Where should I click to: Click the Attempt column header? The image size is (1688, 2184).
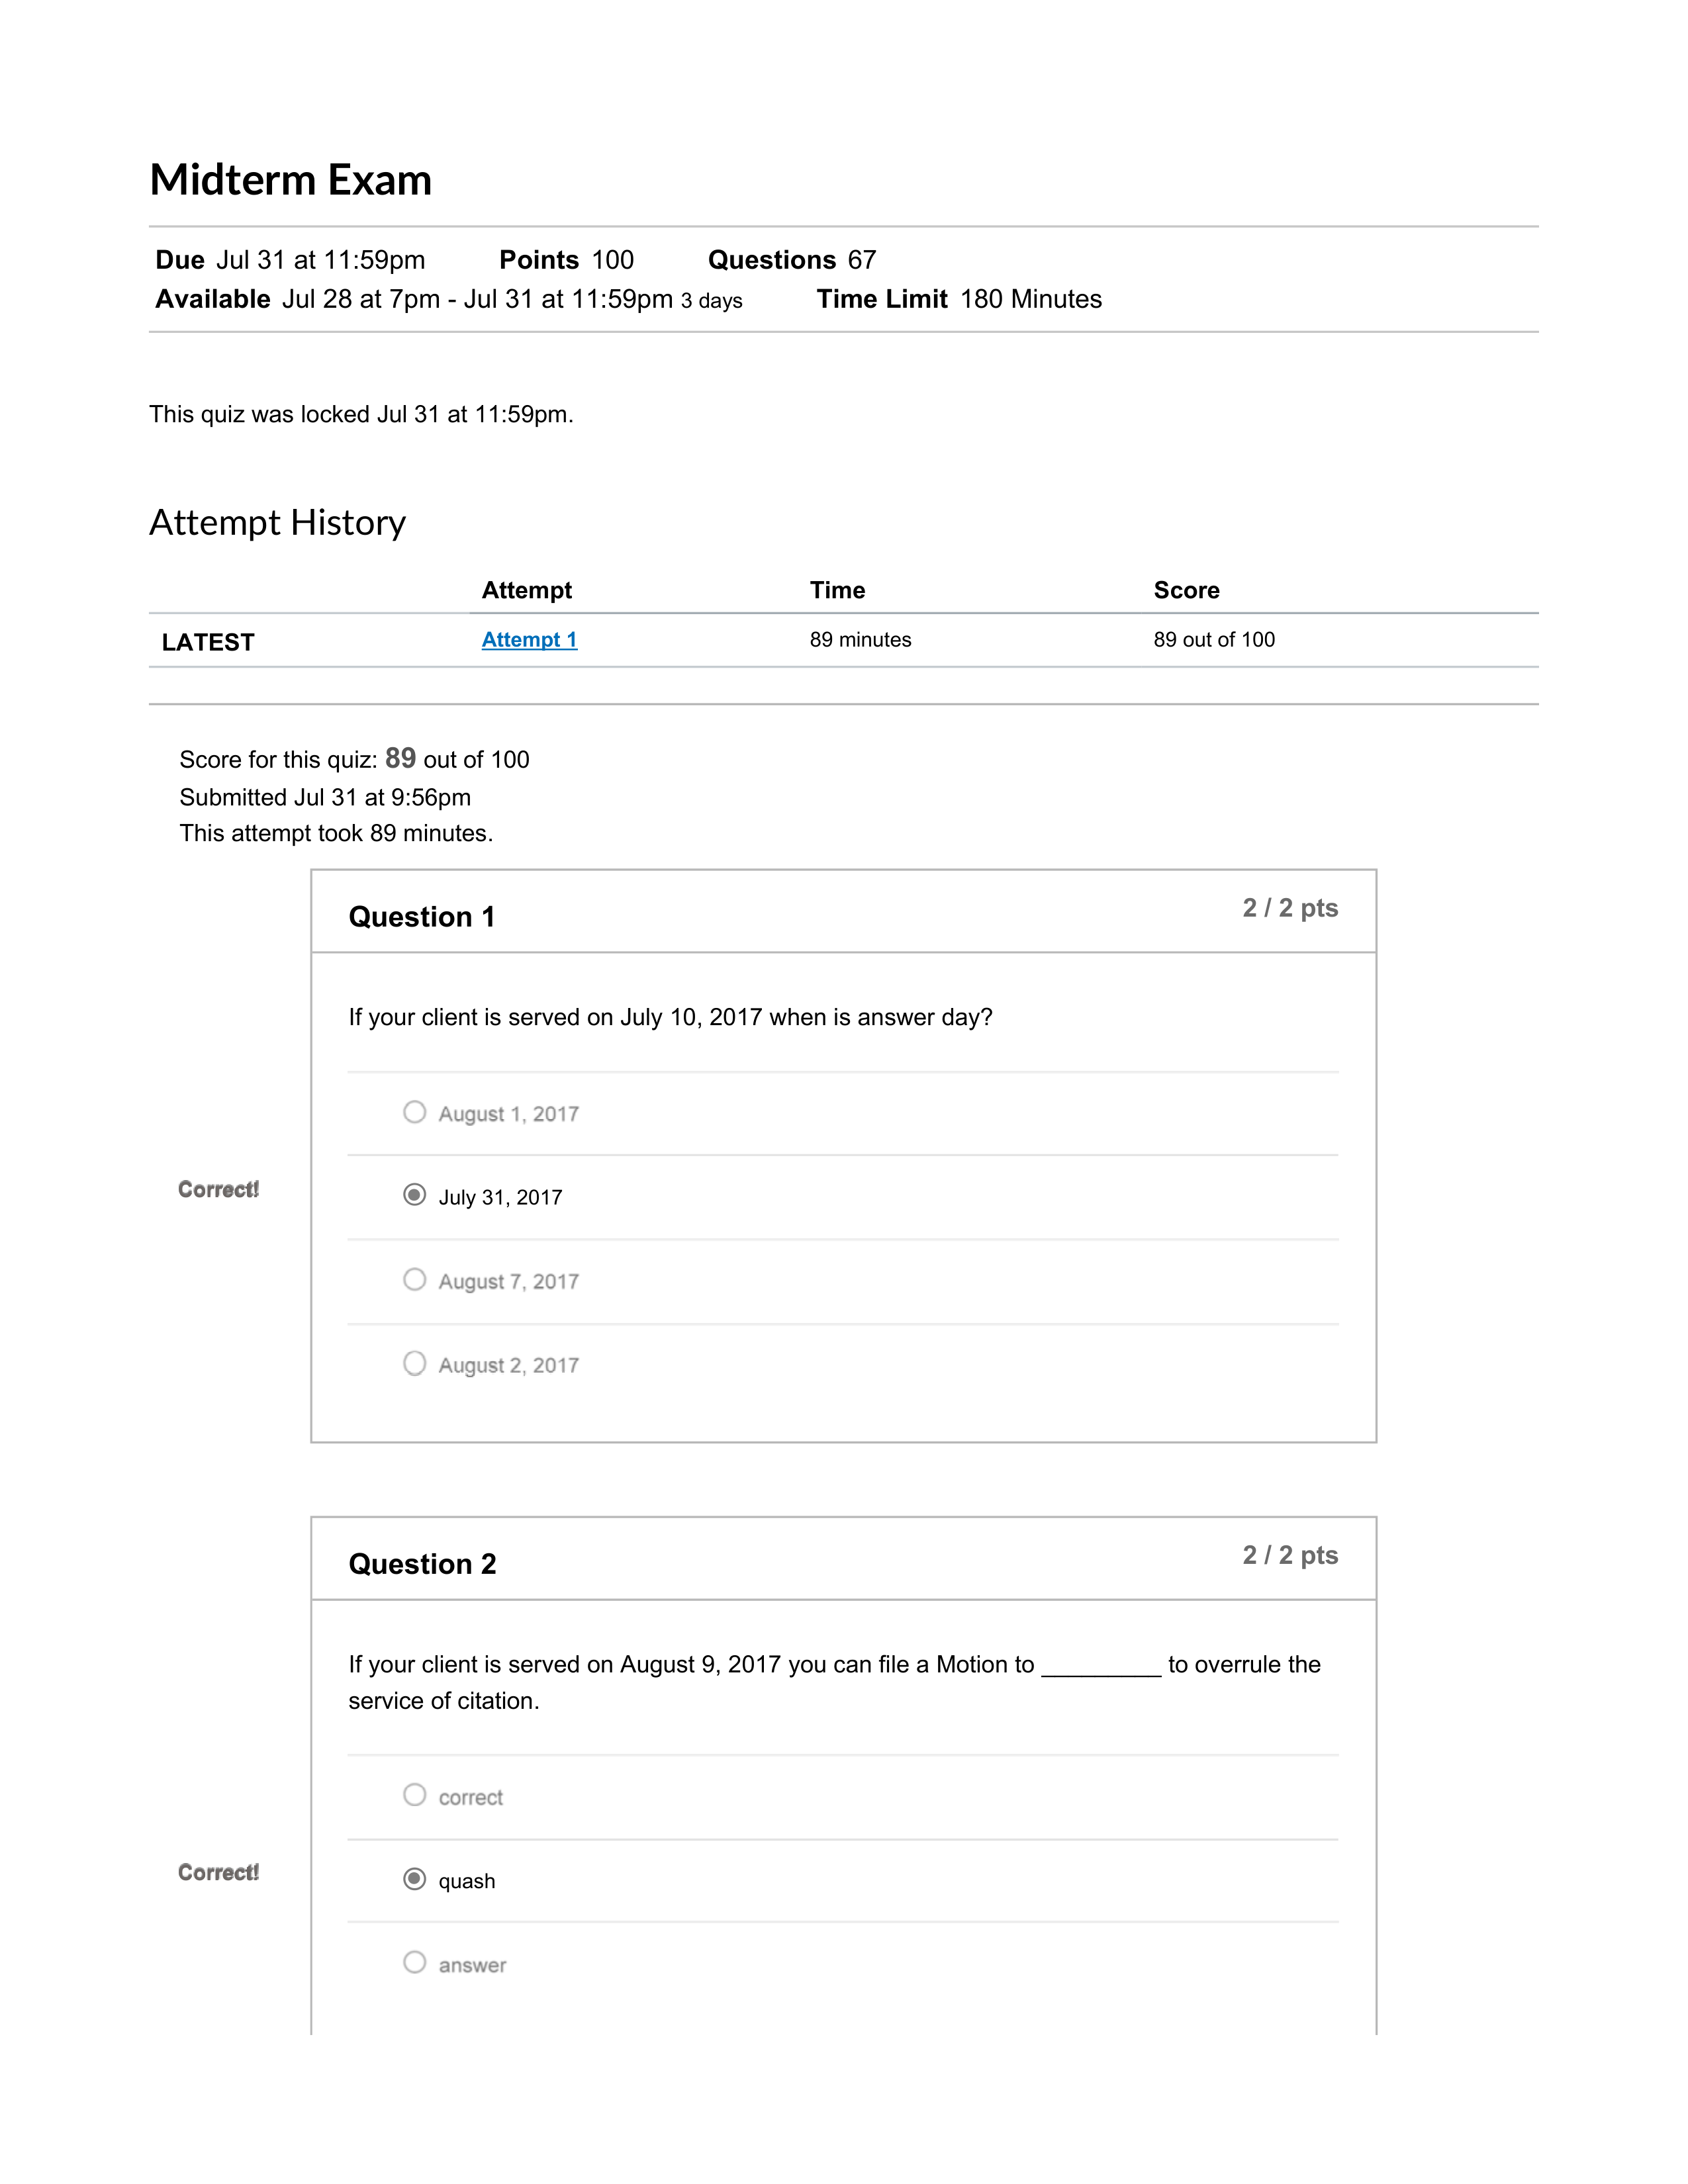pos(526,590)
